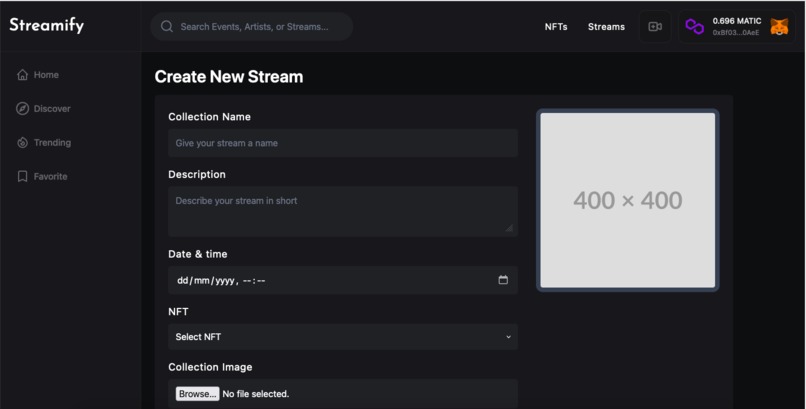The height and width of the screenshot is (409, 806).
Task: Focus the Search Events, Artists, or Streams field
Action: tap(252, 27)
